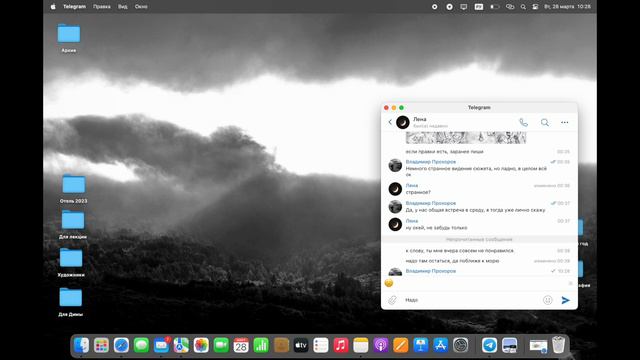
Task: Click Владимир Прохоров name above 'Немного странное' message
Action: point(431,162)
